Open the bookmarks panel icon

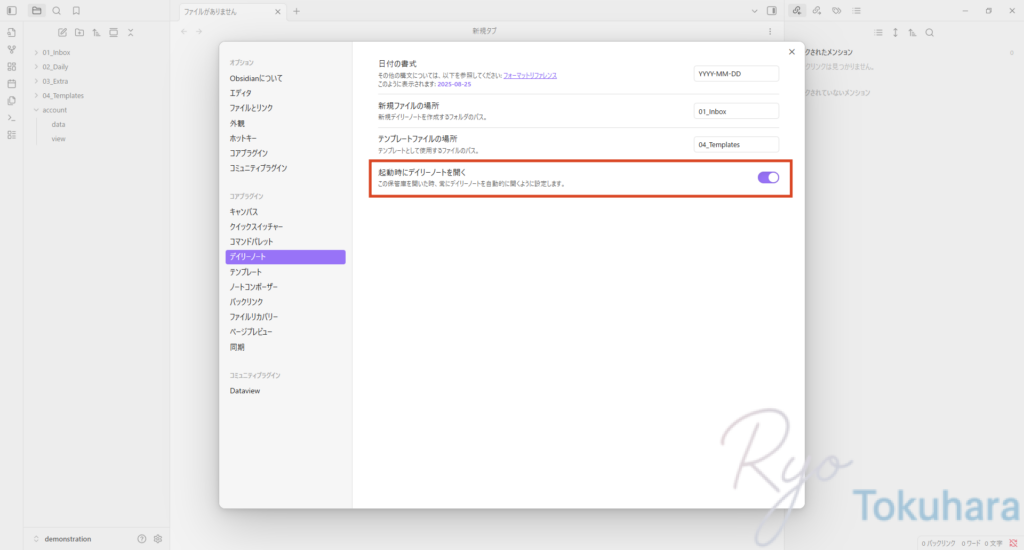click(75, 10)
